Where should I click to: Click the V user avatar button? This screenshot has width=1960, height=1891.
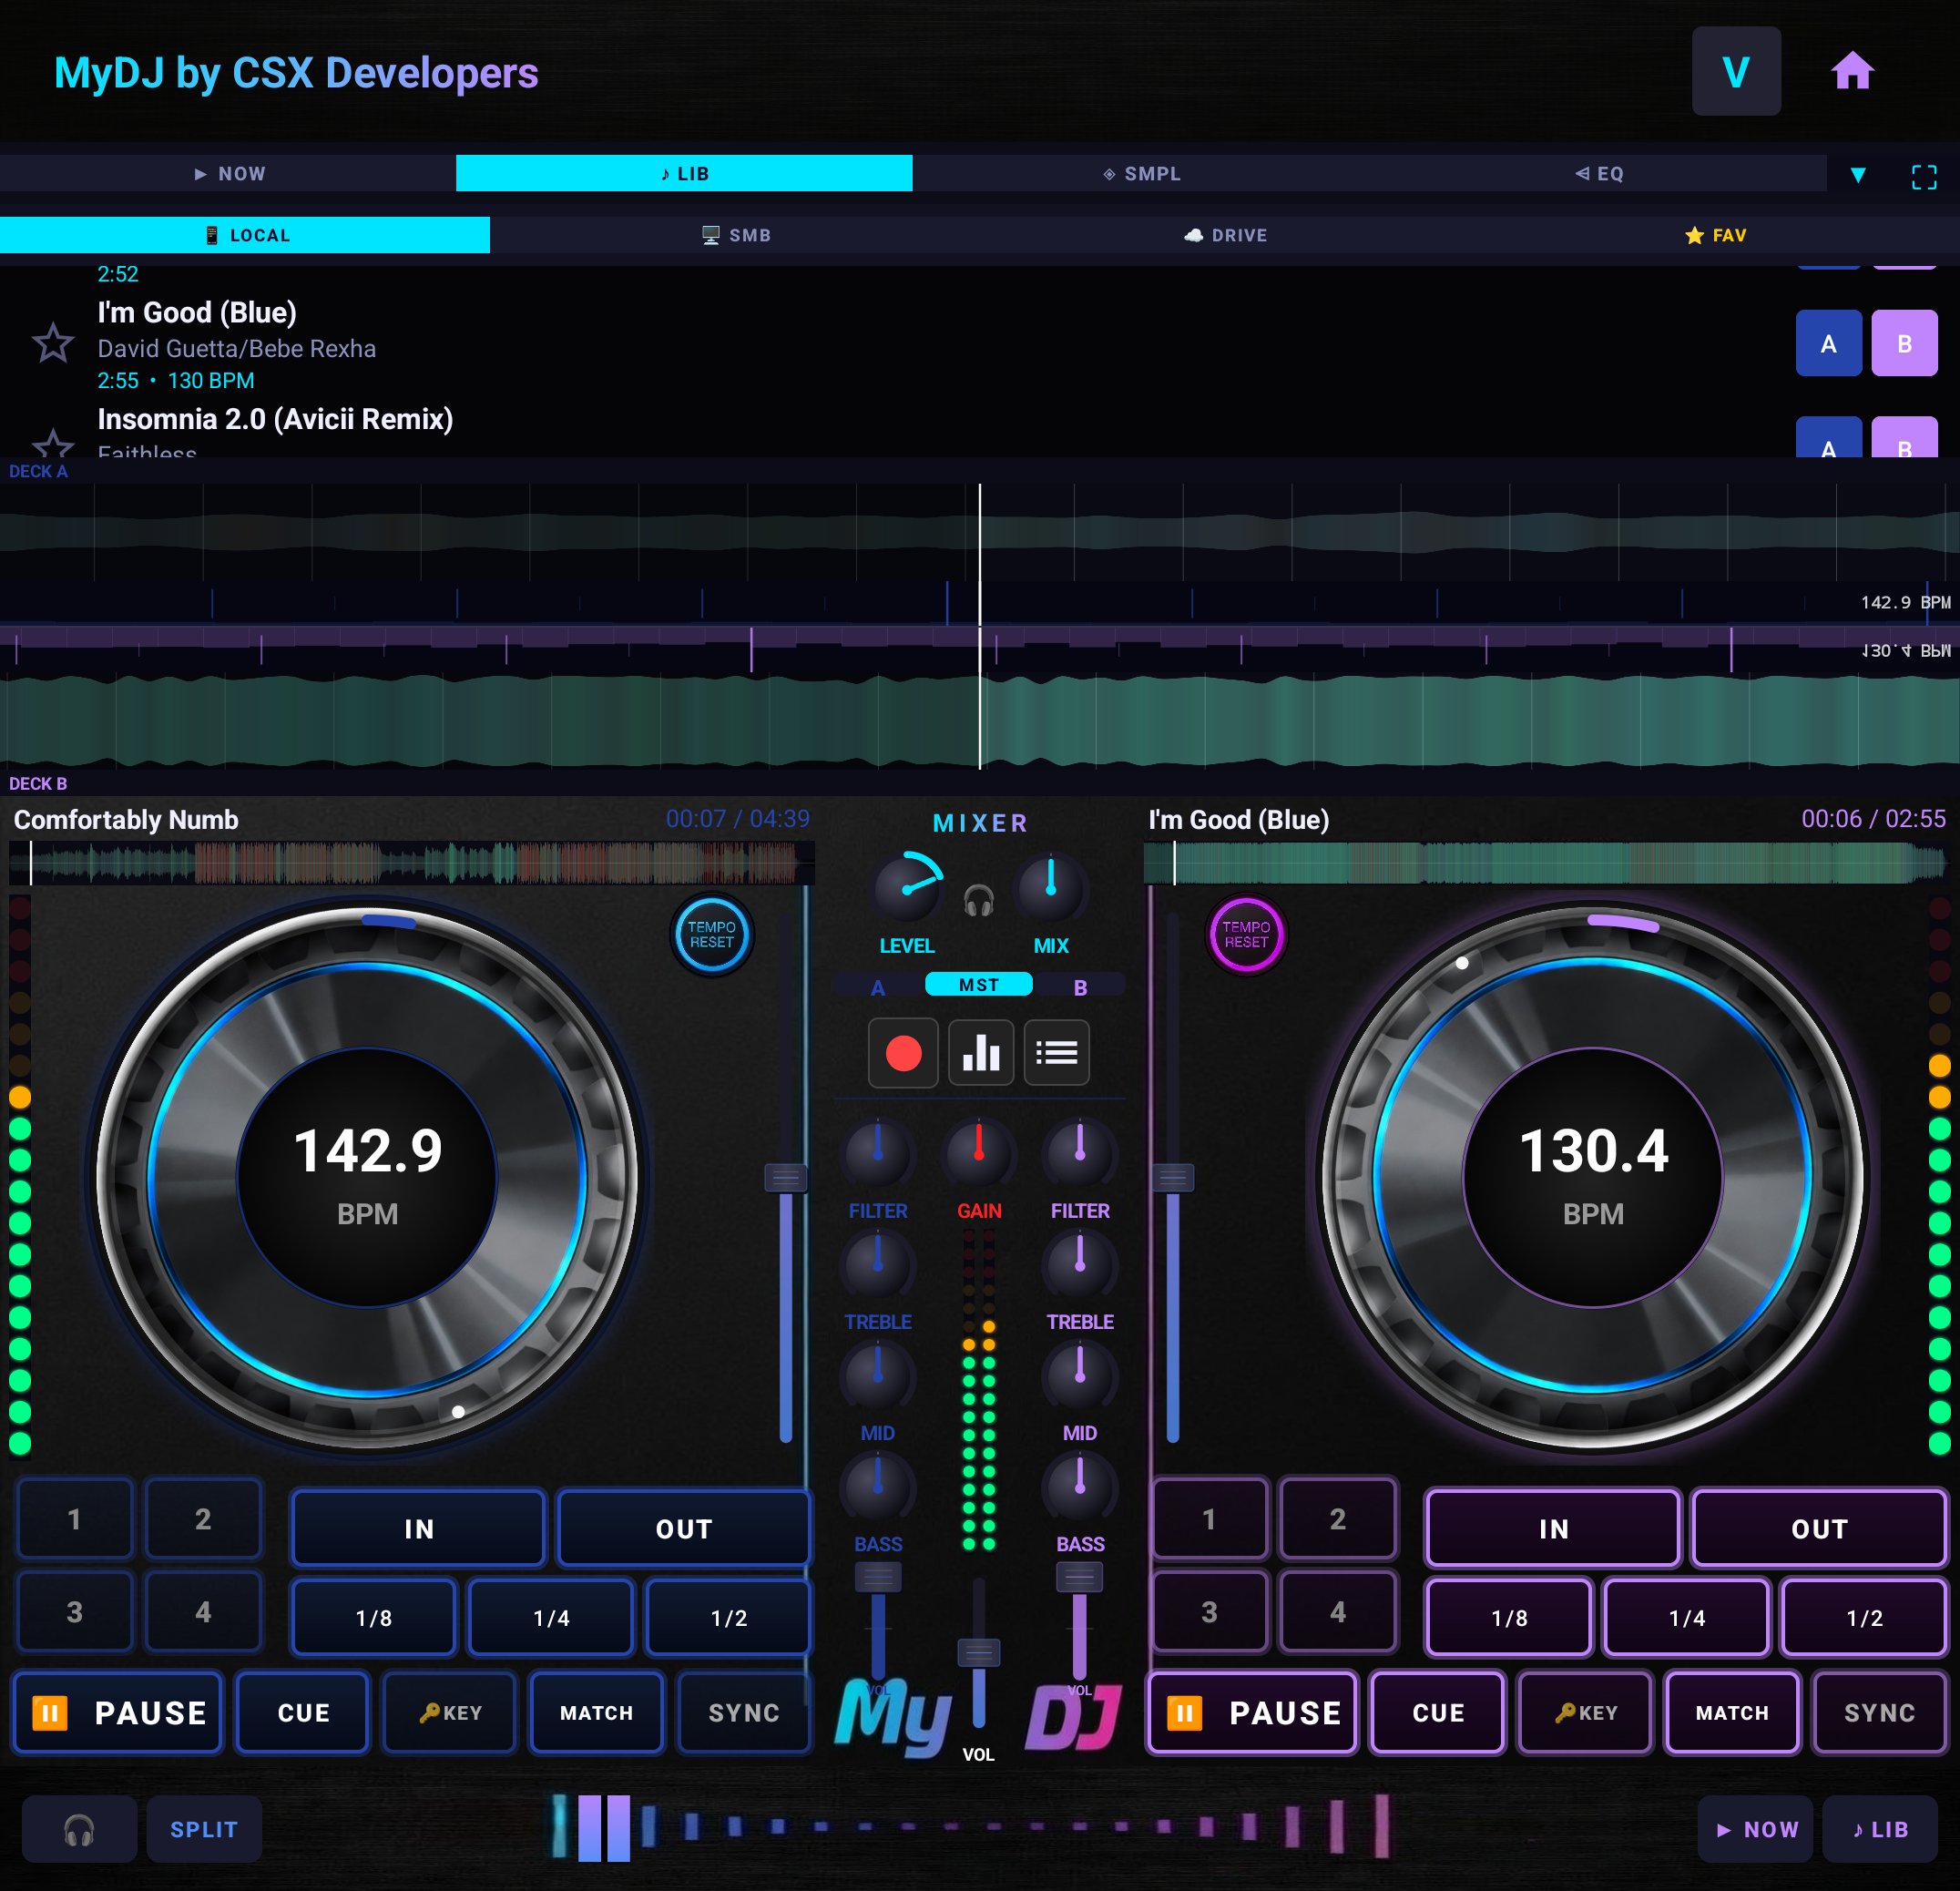click(1736, 71)
